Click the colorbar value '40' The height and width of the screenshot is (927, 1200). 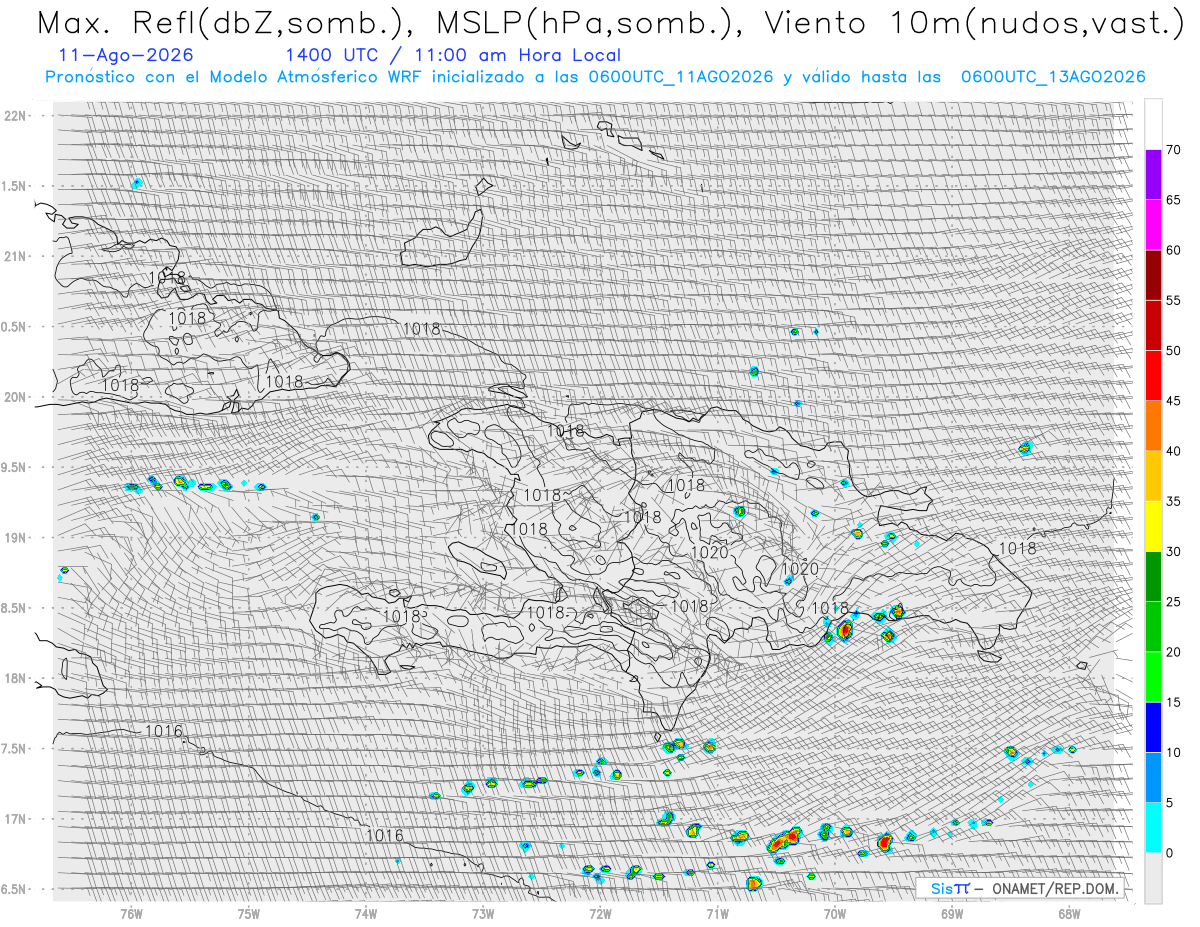click(x=1173, y=451)
